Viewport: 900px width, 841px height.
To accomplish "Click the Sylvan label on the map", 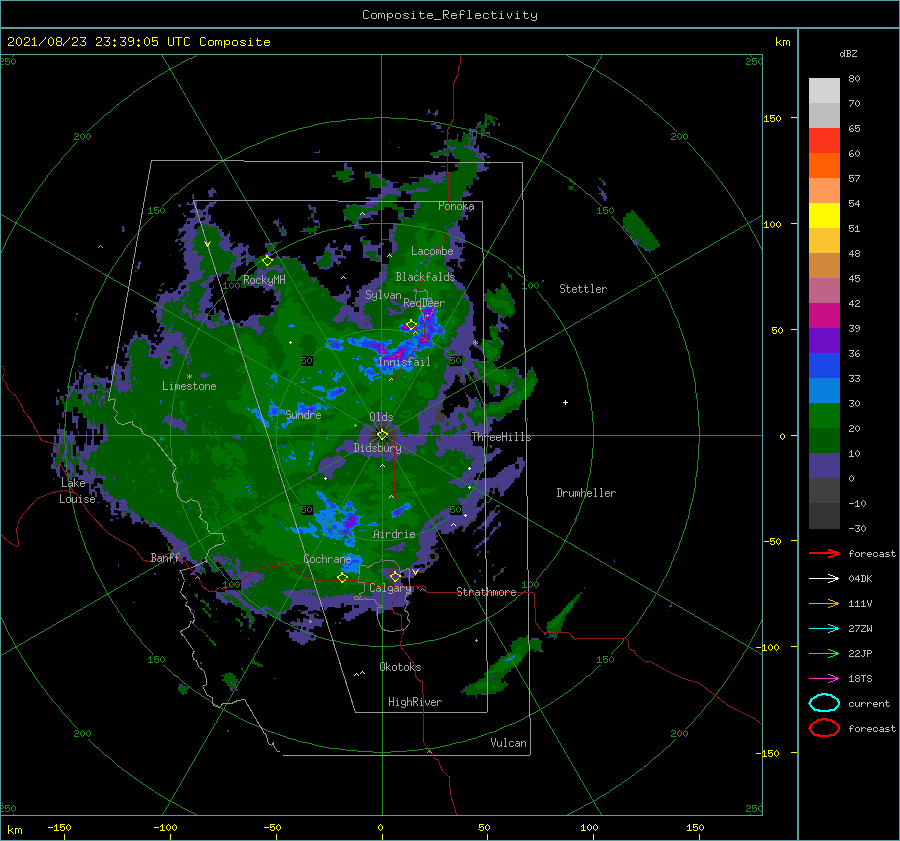I will [383, 295].
